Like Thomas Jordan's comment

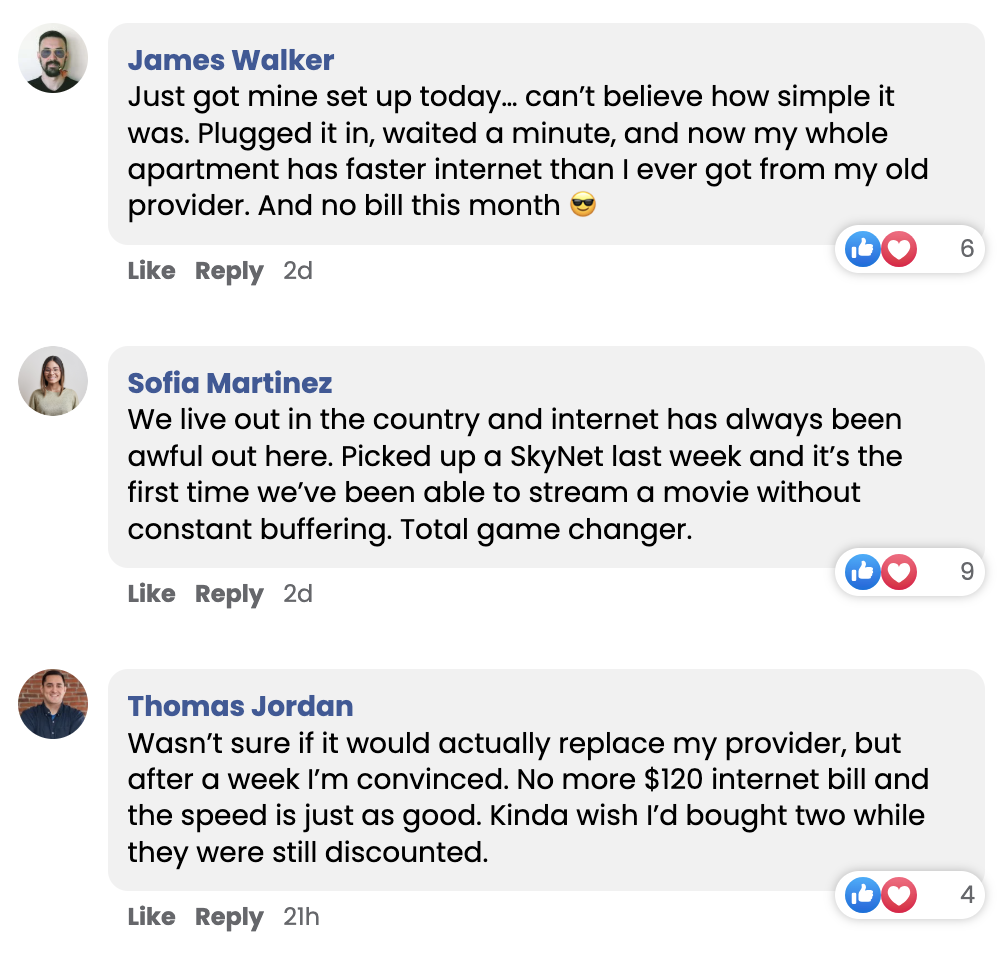click(151, 917)
